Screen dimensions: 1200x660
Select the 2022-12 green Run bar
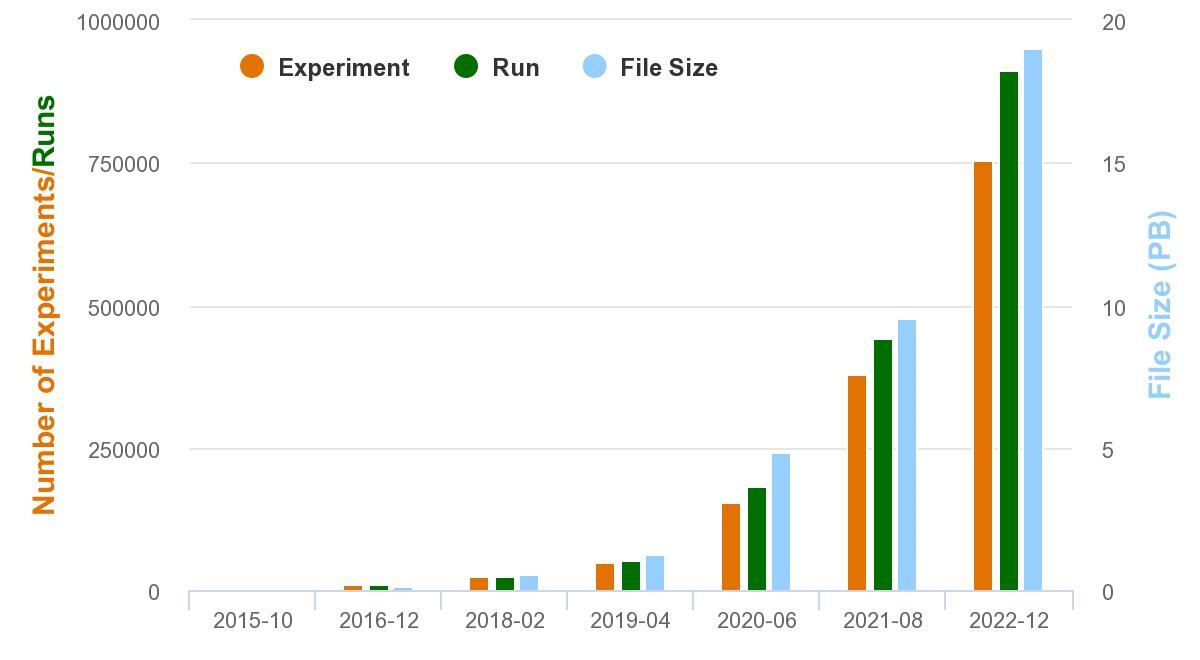tap(1008, 331)
